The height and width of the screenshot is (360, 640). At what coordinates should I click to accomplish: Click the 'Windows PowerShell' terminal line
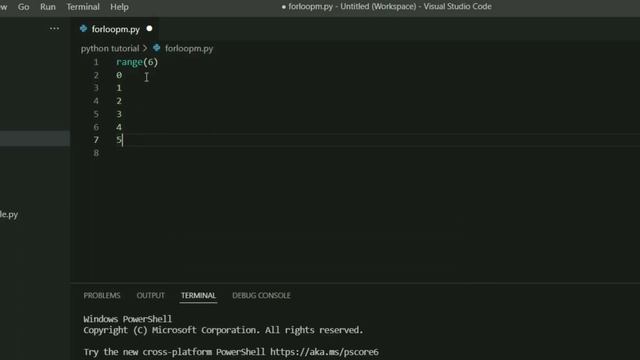[x=128, y=319]
